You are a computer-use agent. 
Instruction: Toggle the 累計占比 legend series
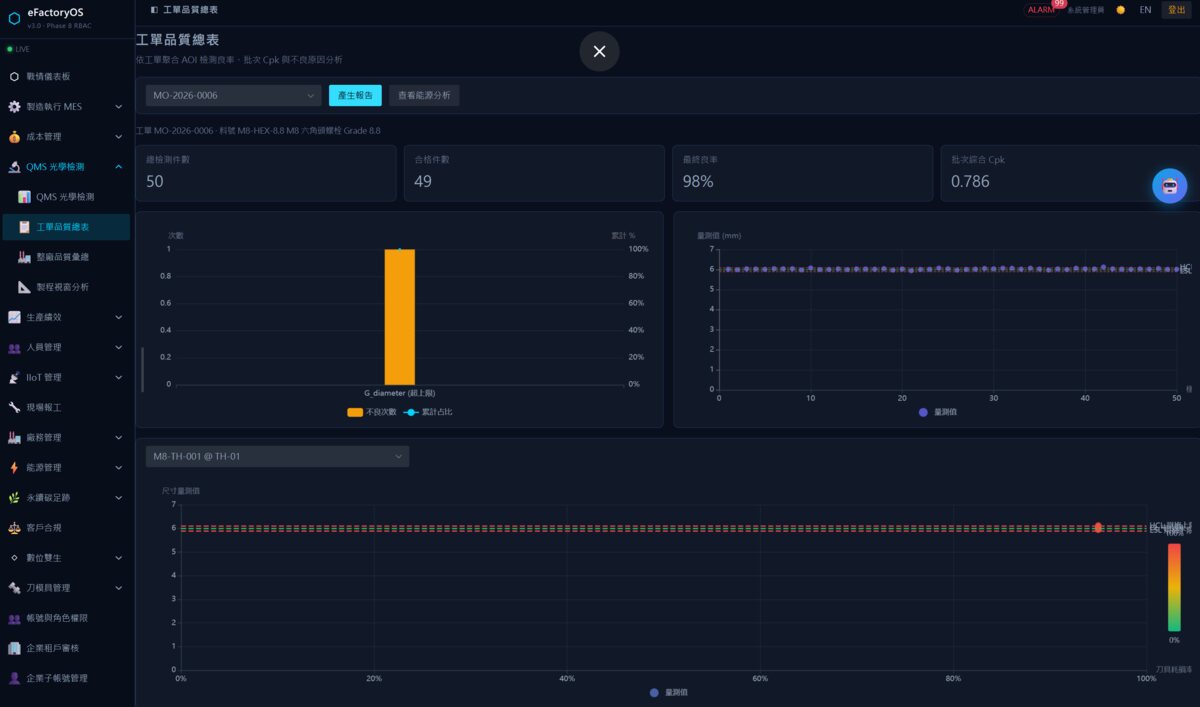[x=428, y=412]
